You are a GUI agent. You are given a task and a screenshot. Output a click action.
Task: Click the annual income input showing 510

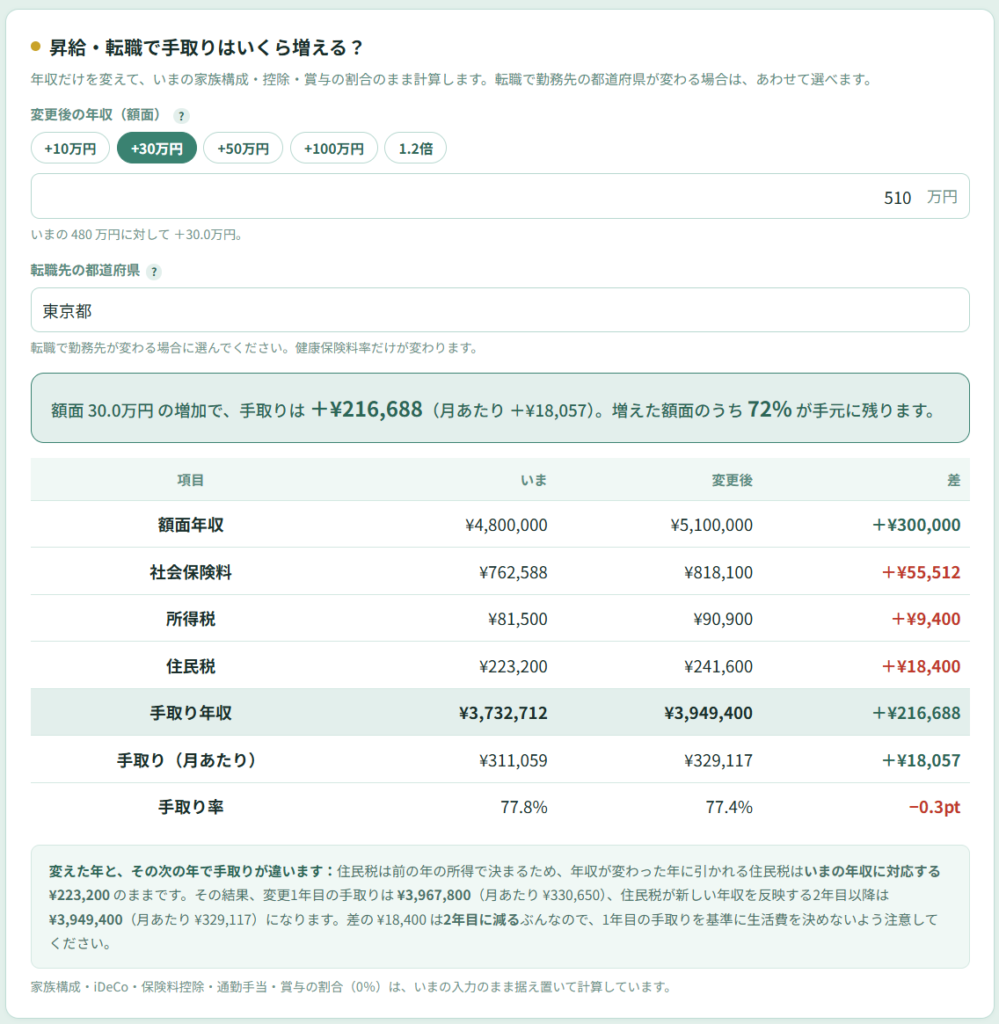pos(500,197)
